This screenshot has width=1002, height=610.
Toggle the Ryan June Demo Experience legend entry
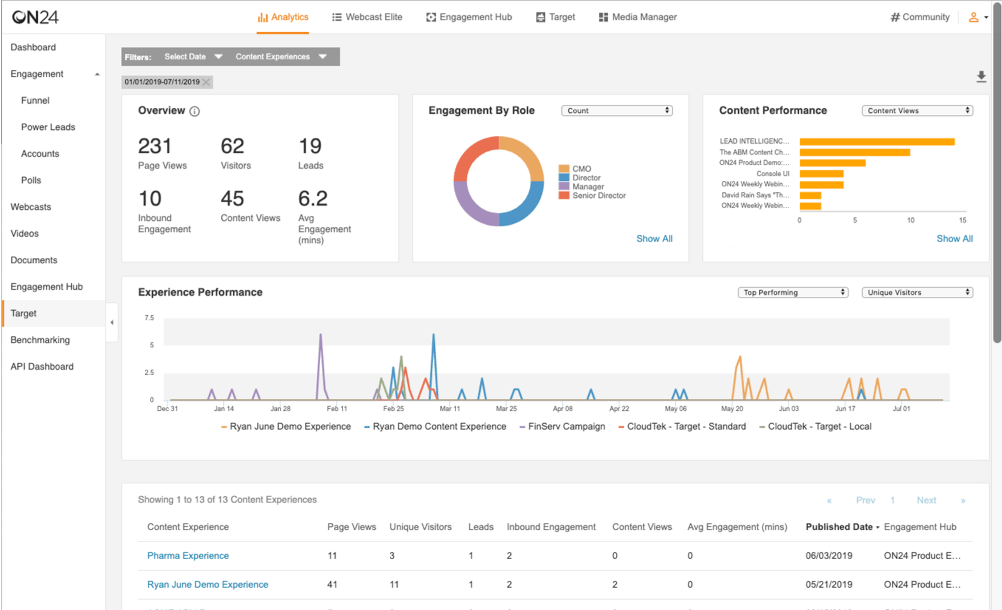click(x=286, y=427)
